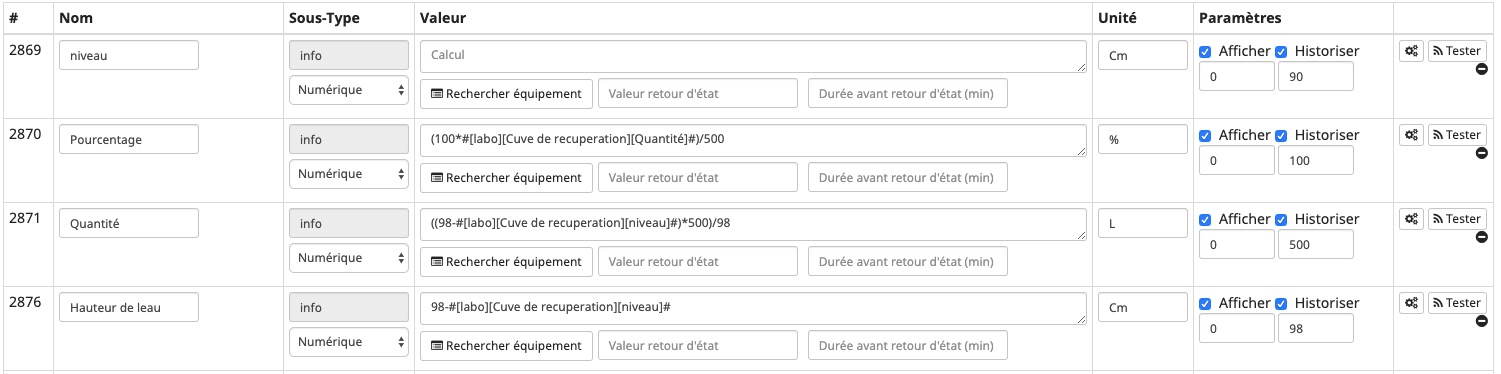This screenshot has height=374, width=1501.
Task: Open Numérique sub-type dropdown for niveau
Action: pos(349,90)
